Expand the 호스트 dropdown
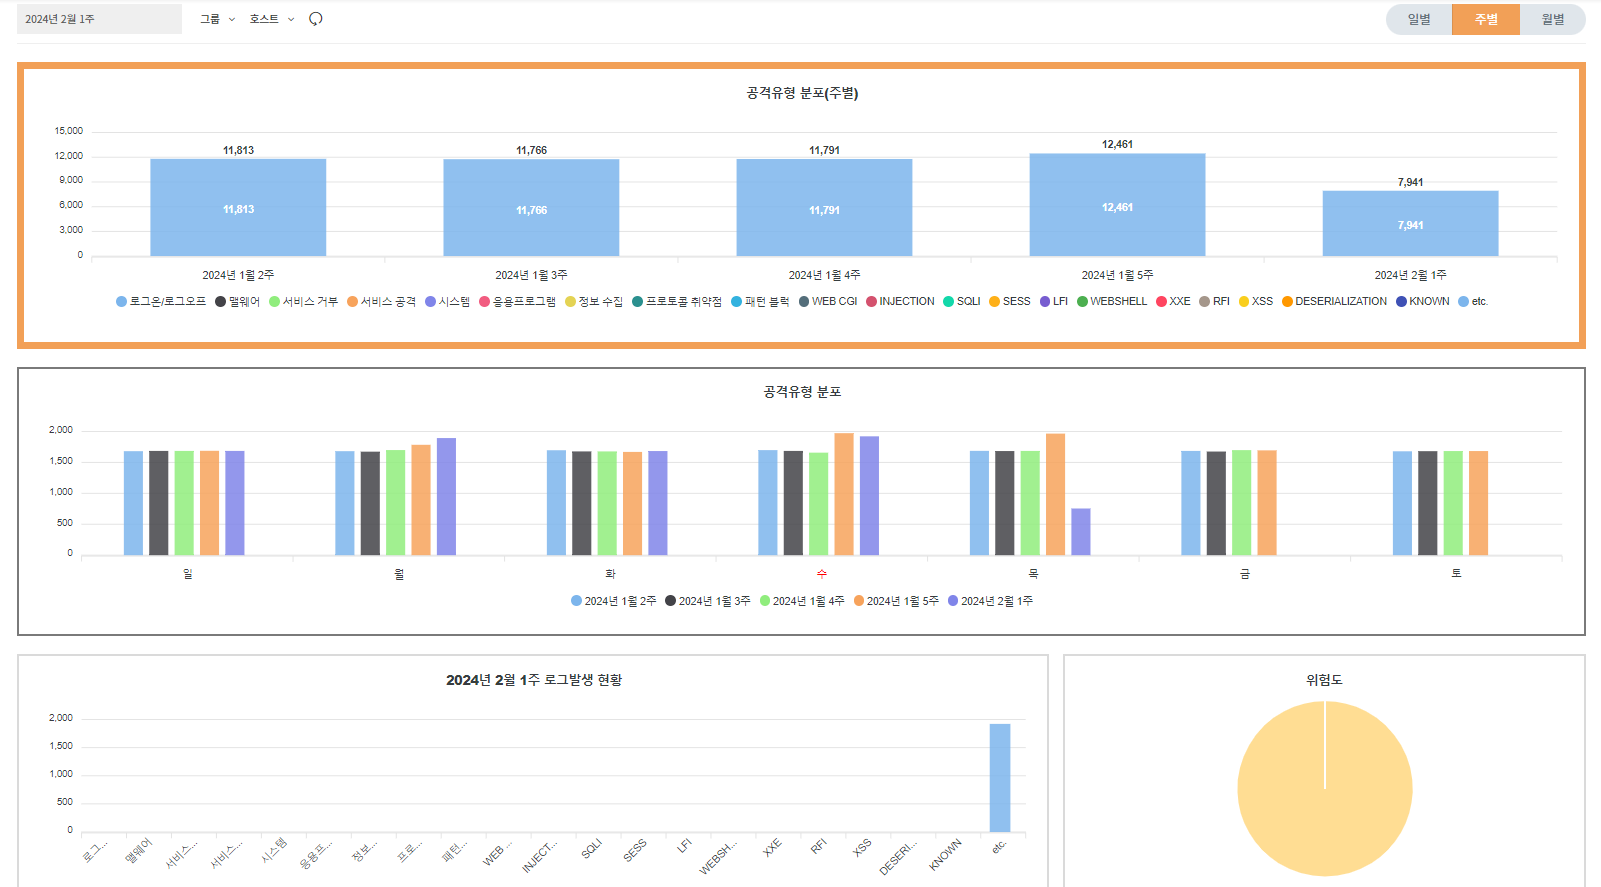The height and width of the screenshot is (887, 1601). (x=271, y=19)
